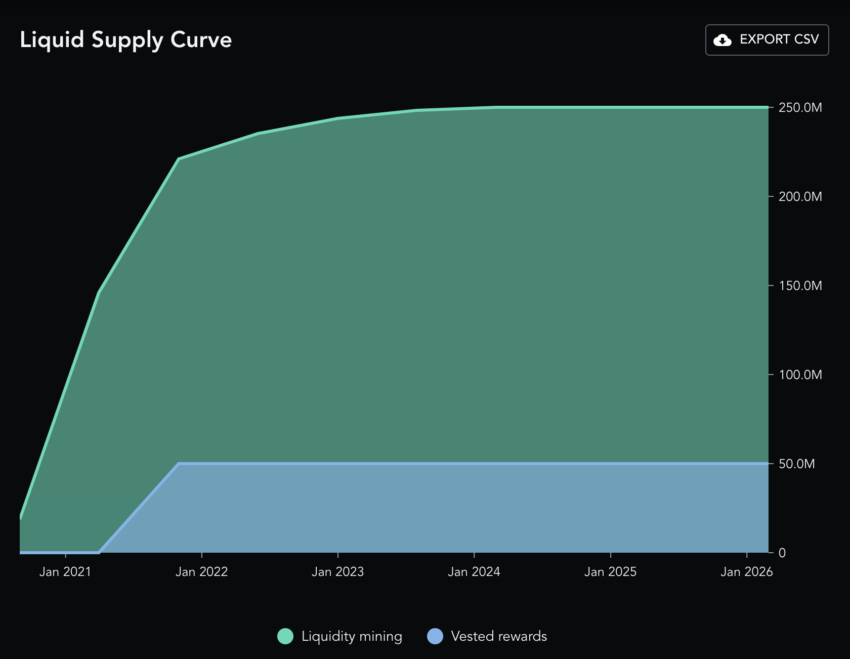
Task: Hide the Vested rewards series label
Action: tap(499, 636)
